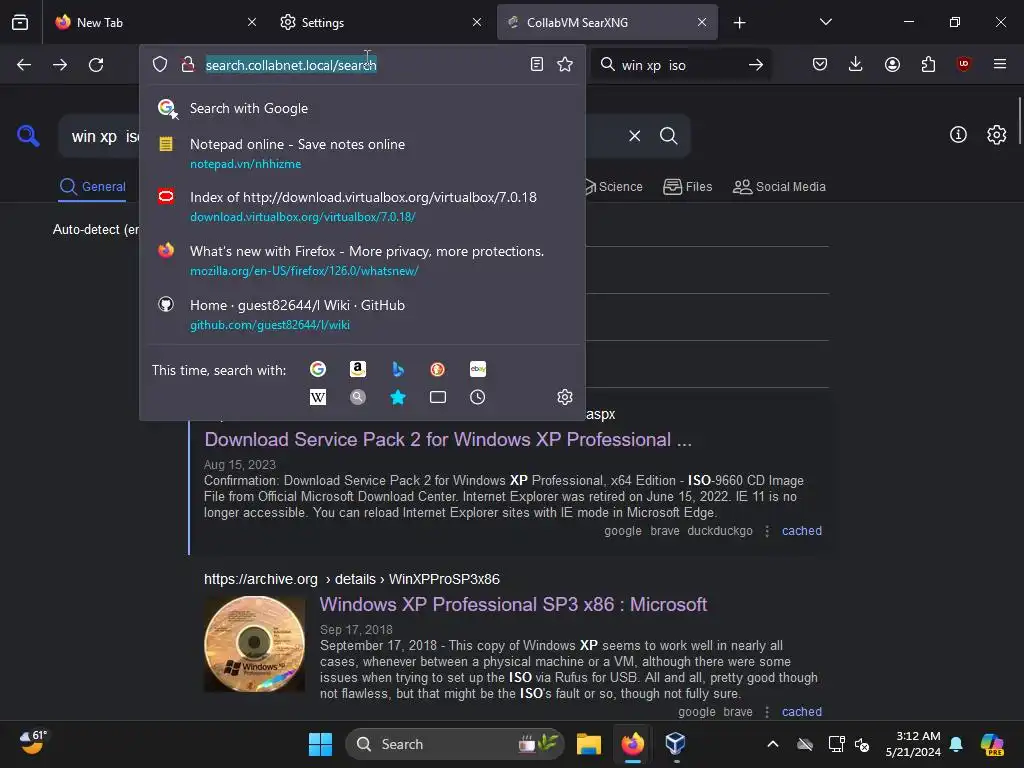Open the weather widget showing 61°
The height and width of the screenshot is (768, 1024).
tap(33, 743)
